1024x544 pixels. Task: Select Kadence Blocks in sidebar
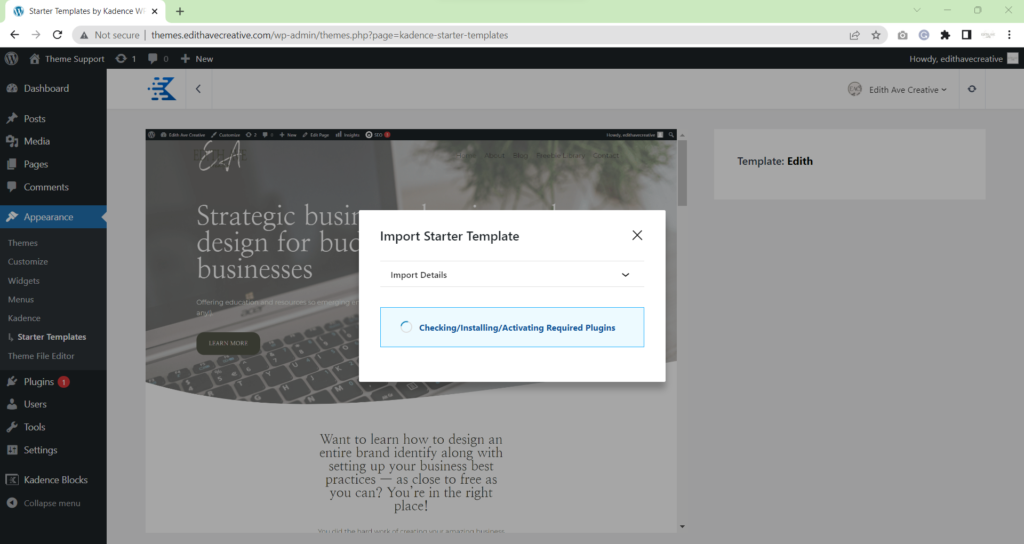click(x=55, y=480)
